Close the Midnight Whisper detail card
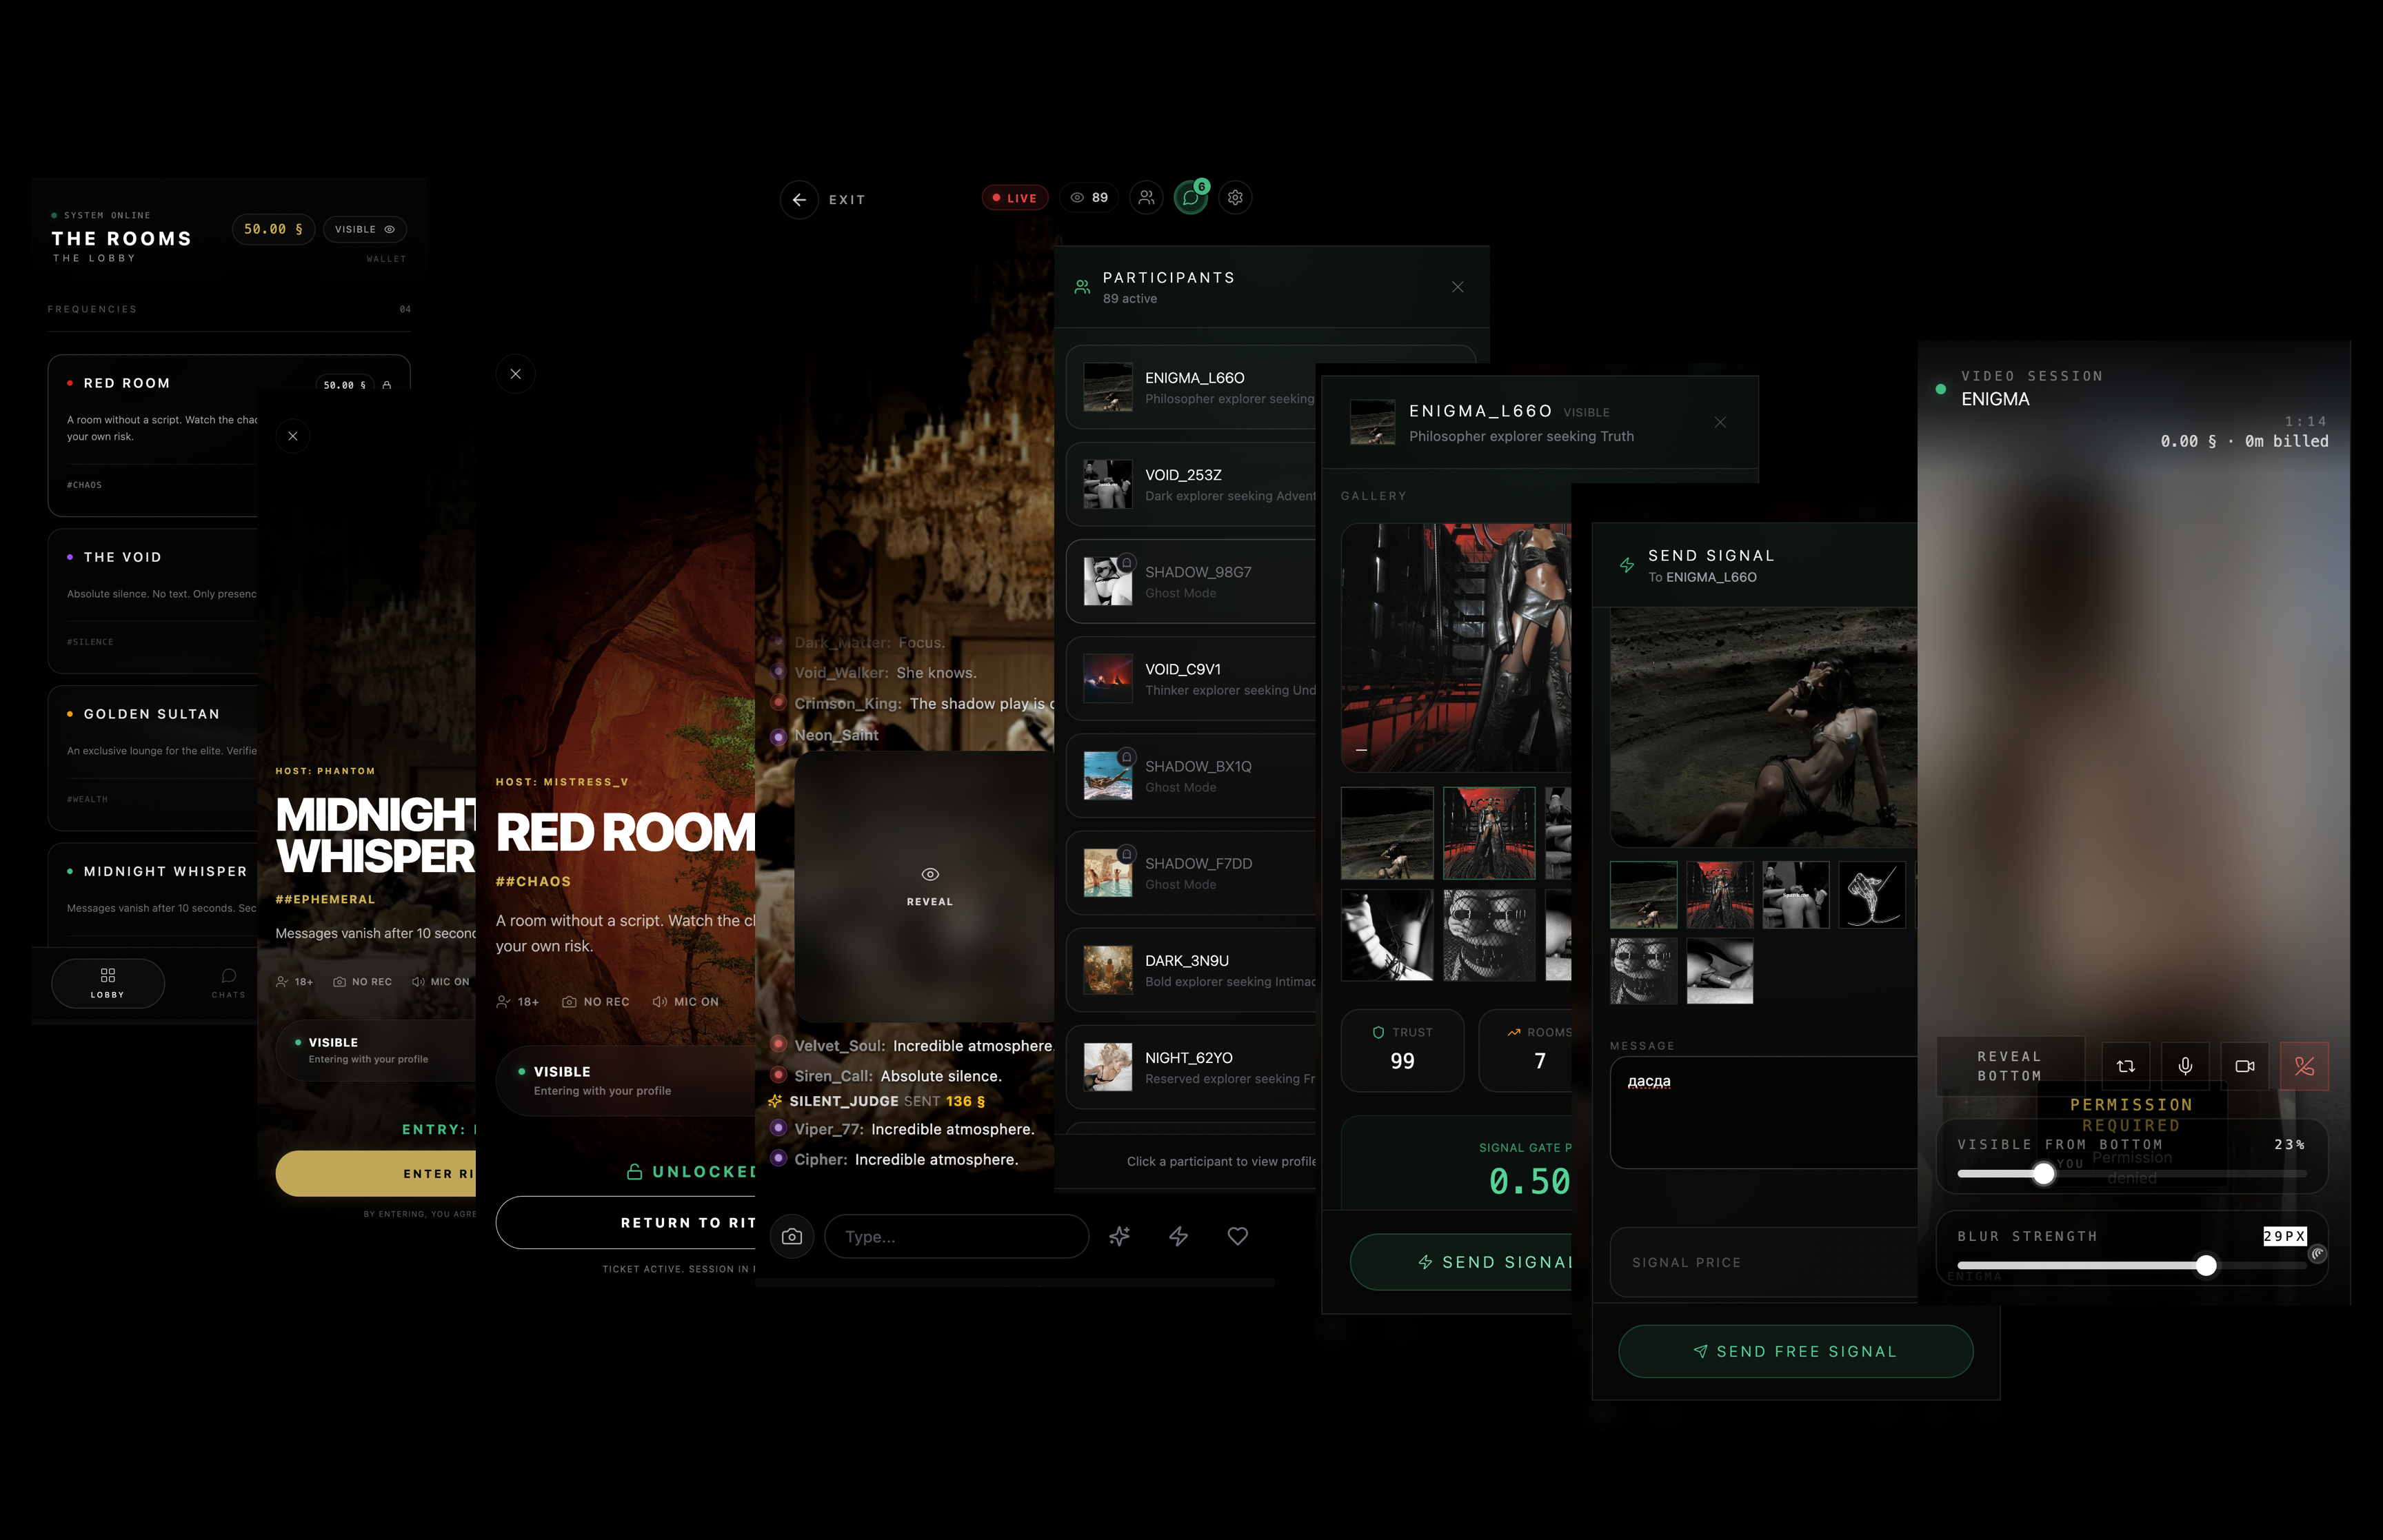 [293, 436]
